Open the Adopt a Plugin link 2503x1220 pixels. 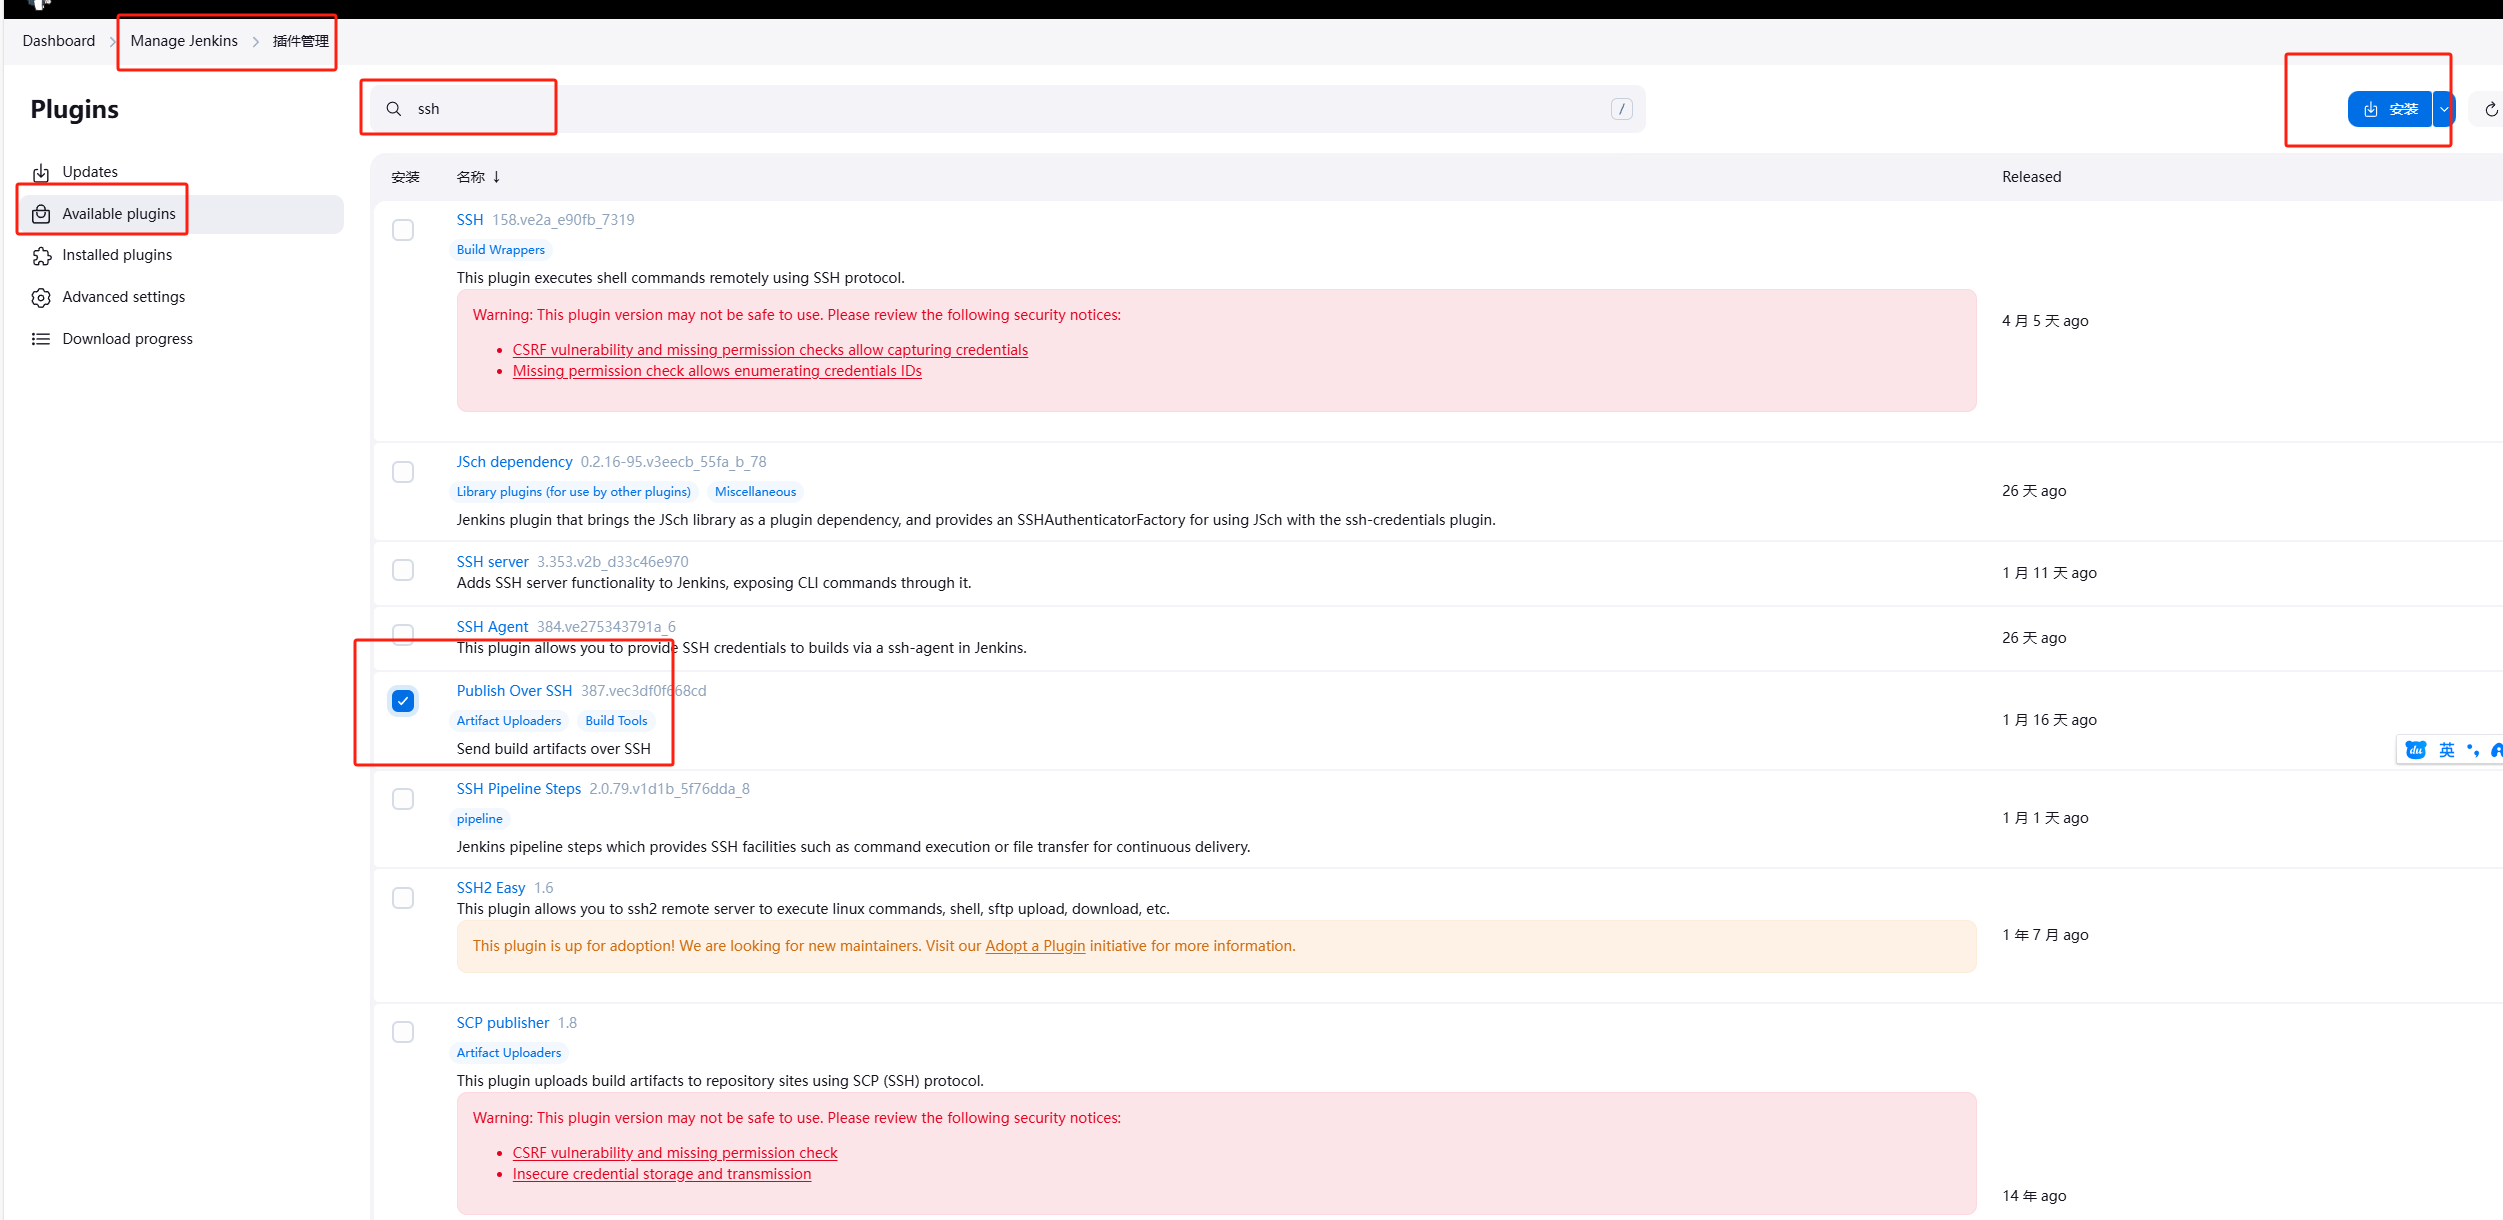click(x=1034, y=946)
